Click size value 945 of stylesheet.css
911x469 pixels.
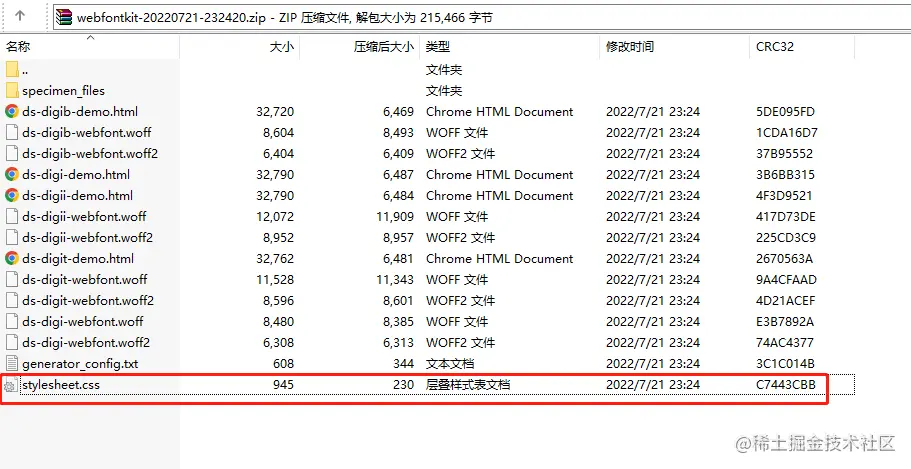coord(283,385)
